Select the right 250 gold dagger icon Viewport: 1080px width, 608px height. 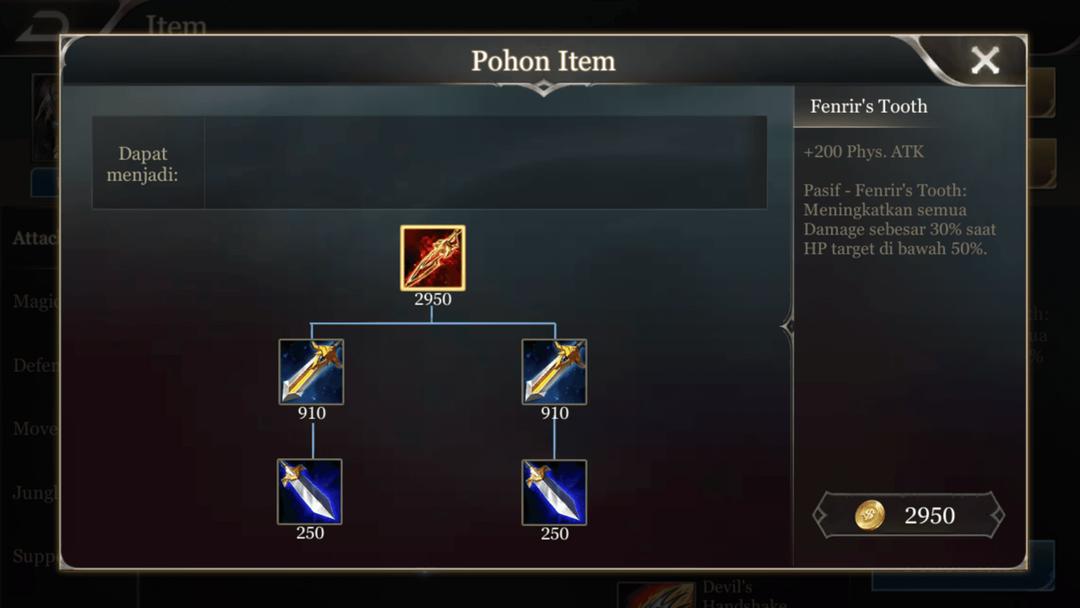(x=554, y=492)
